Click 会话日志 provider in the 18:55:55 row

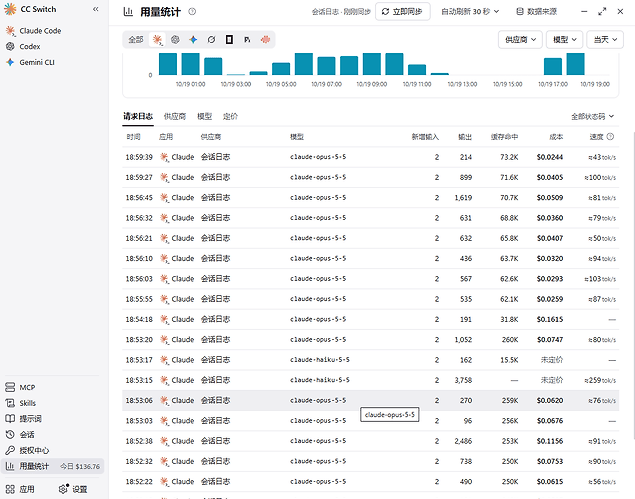coord(215,299)
